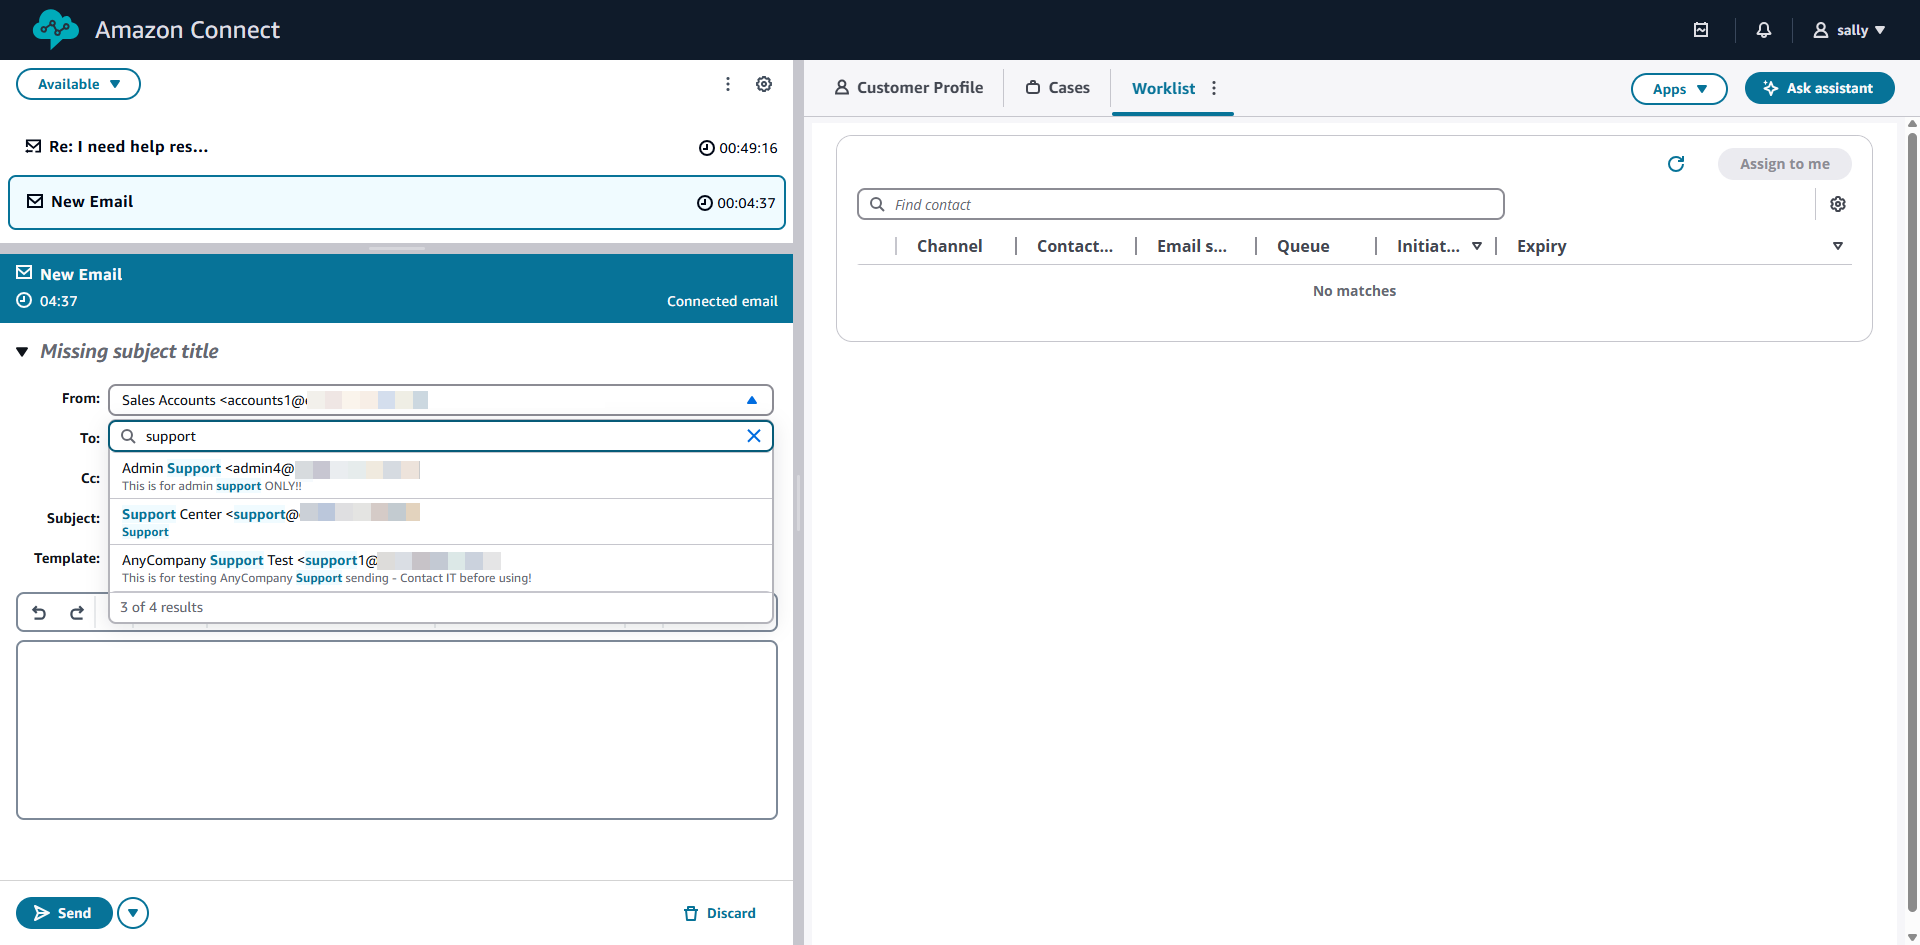Collapse the Missing subject title section
Screen dimensions: 1920x945
22,351
